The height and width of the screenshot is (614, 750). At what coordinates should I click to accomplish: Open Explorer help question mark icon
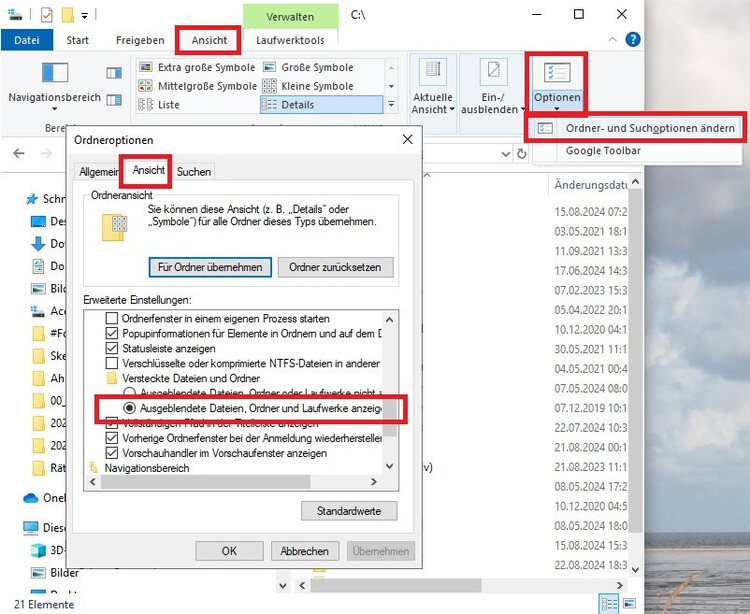pos(633,40)
